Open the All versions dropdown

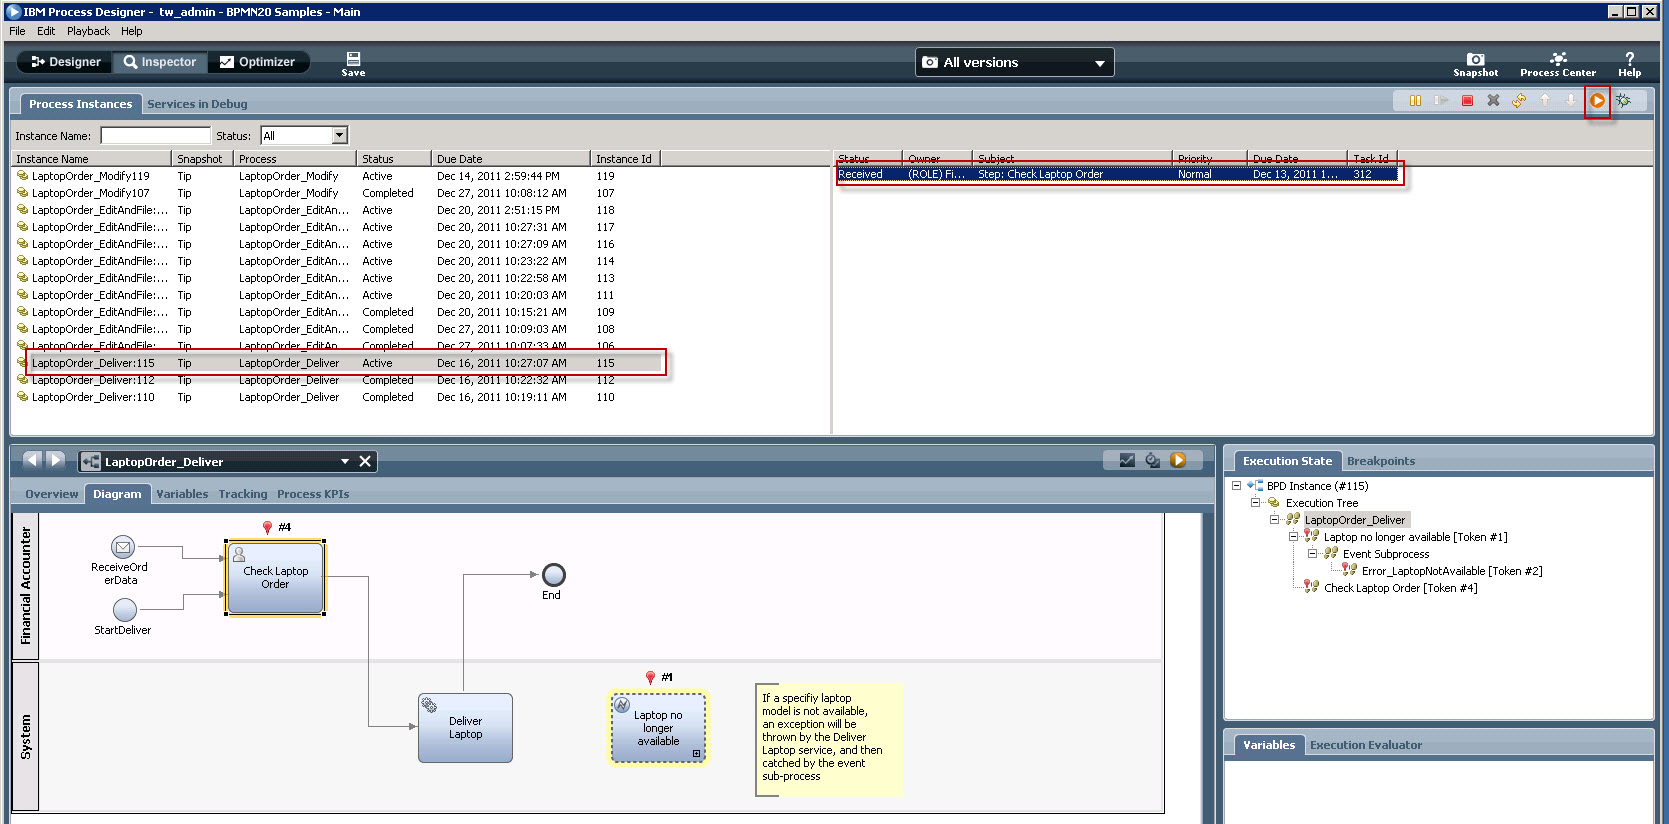click(x=1014, y=62)
